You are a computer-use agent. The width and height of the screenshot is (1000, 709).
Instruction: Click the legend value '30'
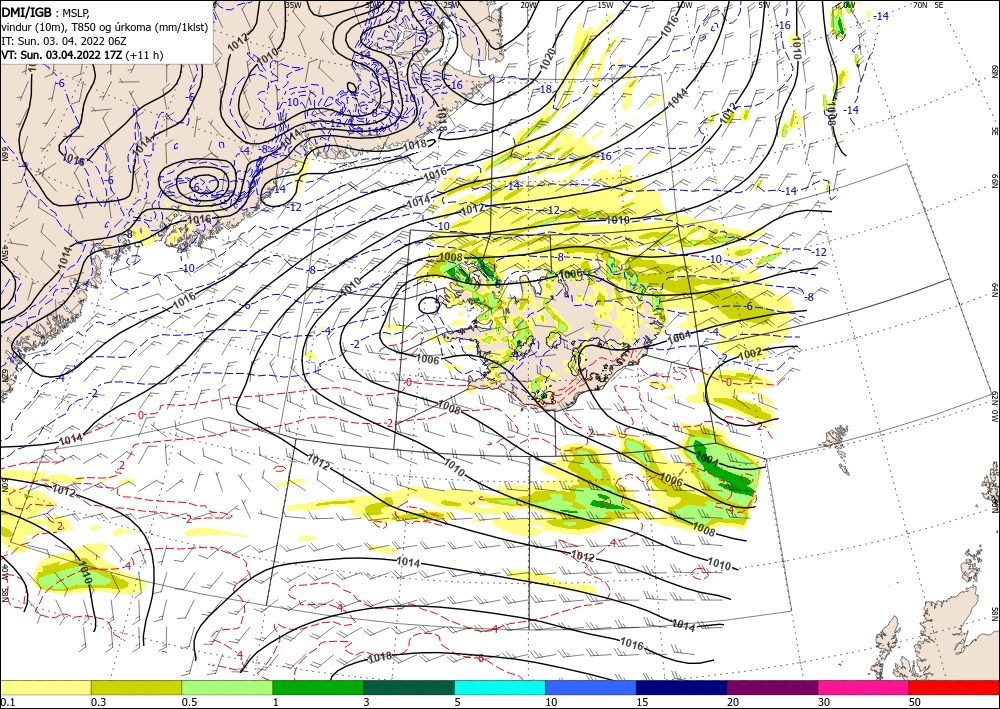click(x=824, y=702)
